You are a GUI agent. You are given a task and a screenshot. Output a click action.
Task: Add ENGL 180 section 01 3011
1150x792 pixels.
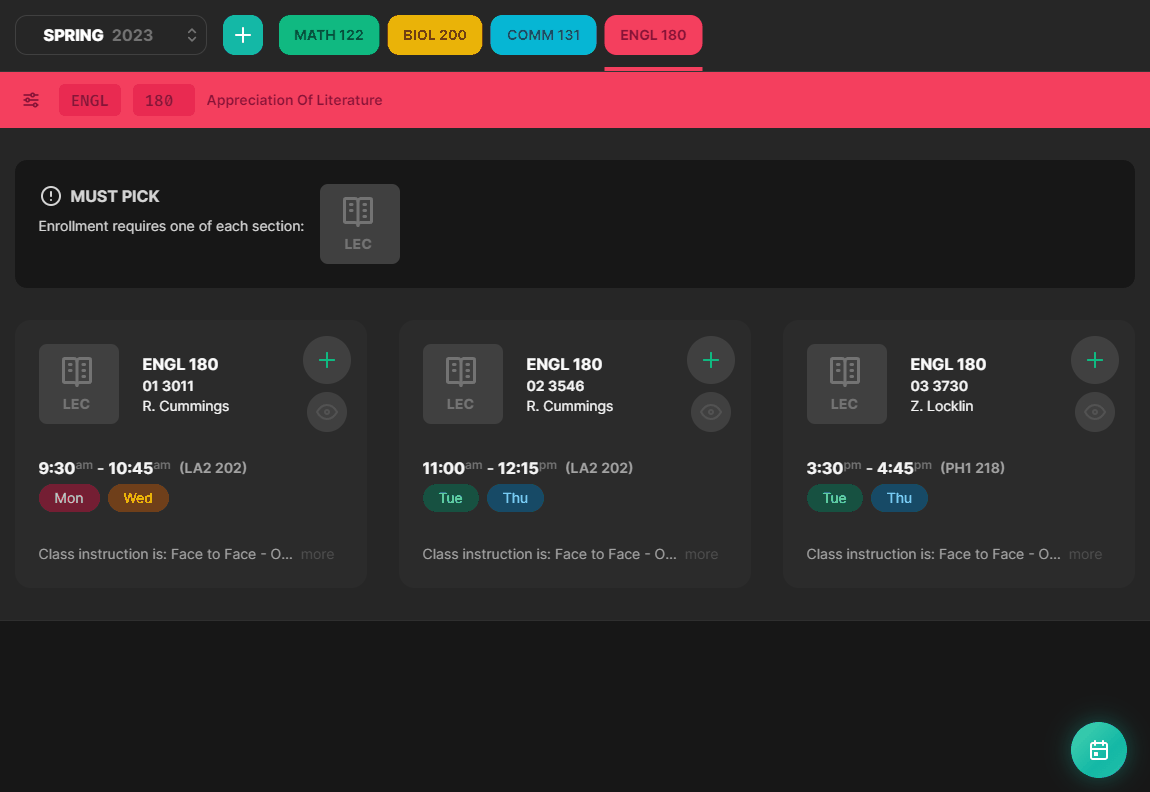click(x=326, y=361)
